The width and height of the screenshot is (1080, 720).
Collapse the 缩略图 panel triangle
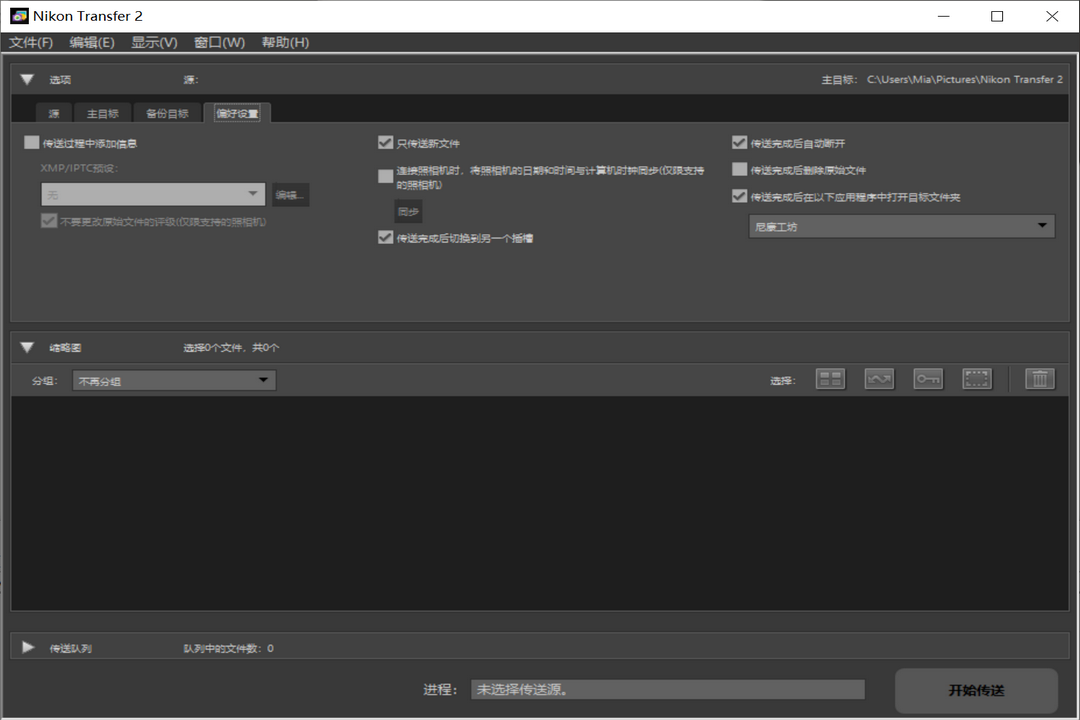pos(27,348)
